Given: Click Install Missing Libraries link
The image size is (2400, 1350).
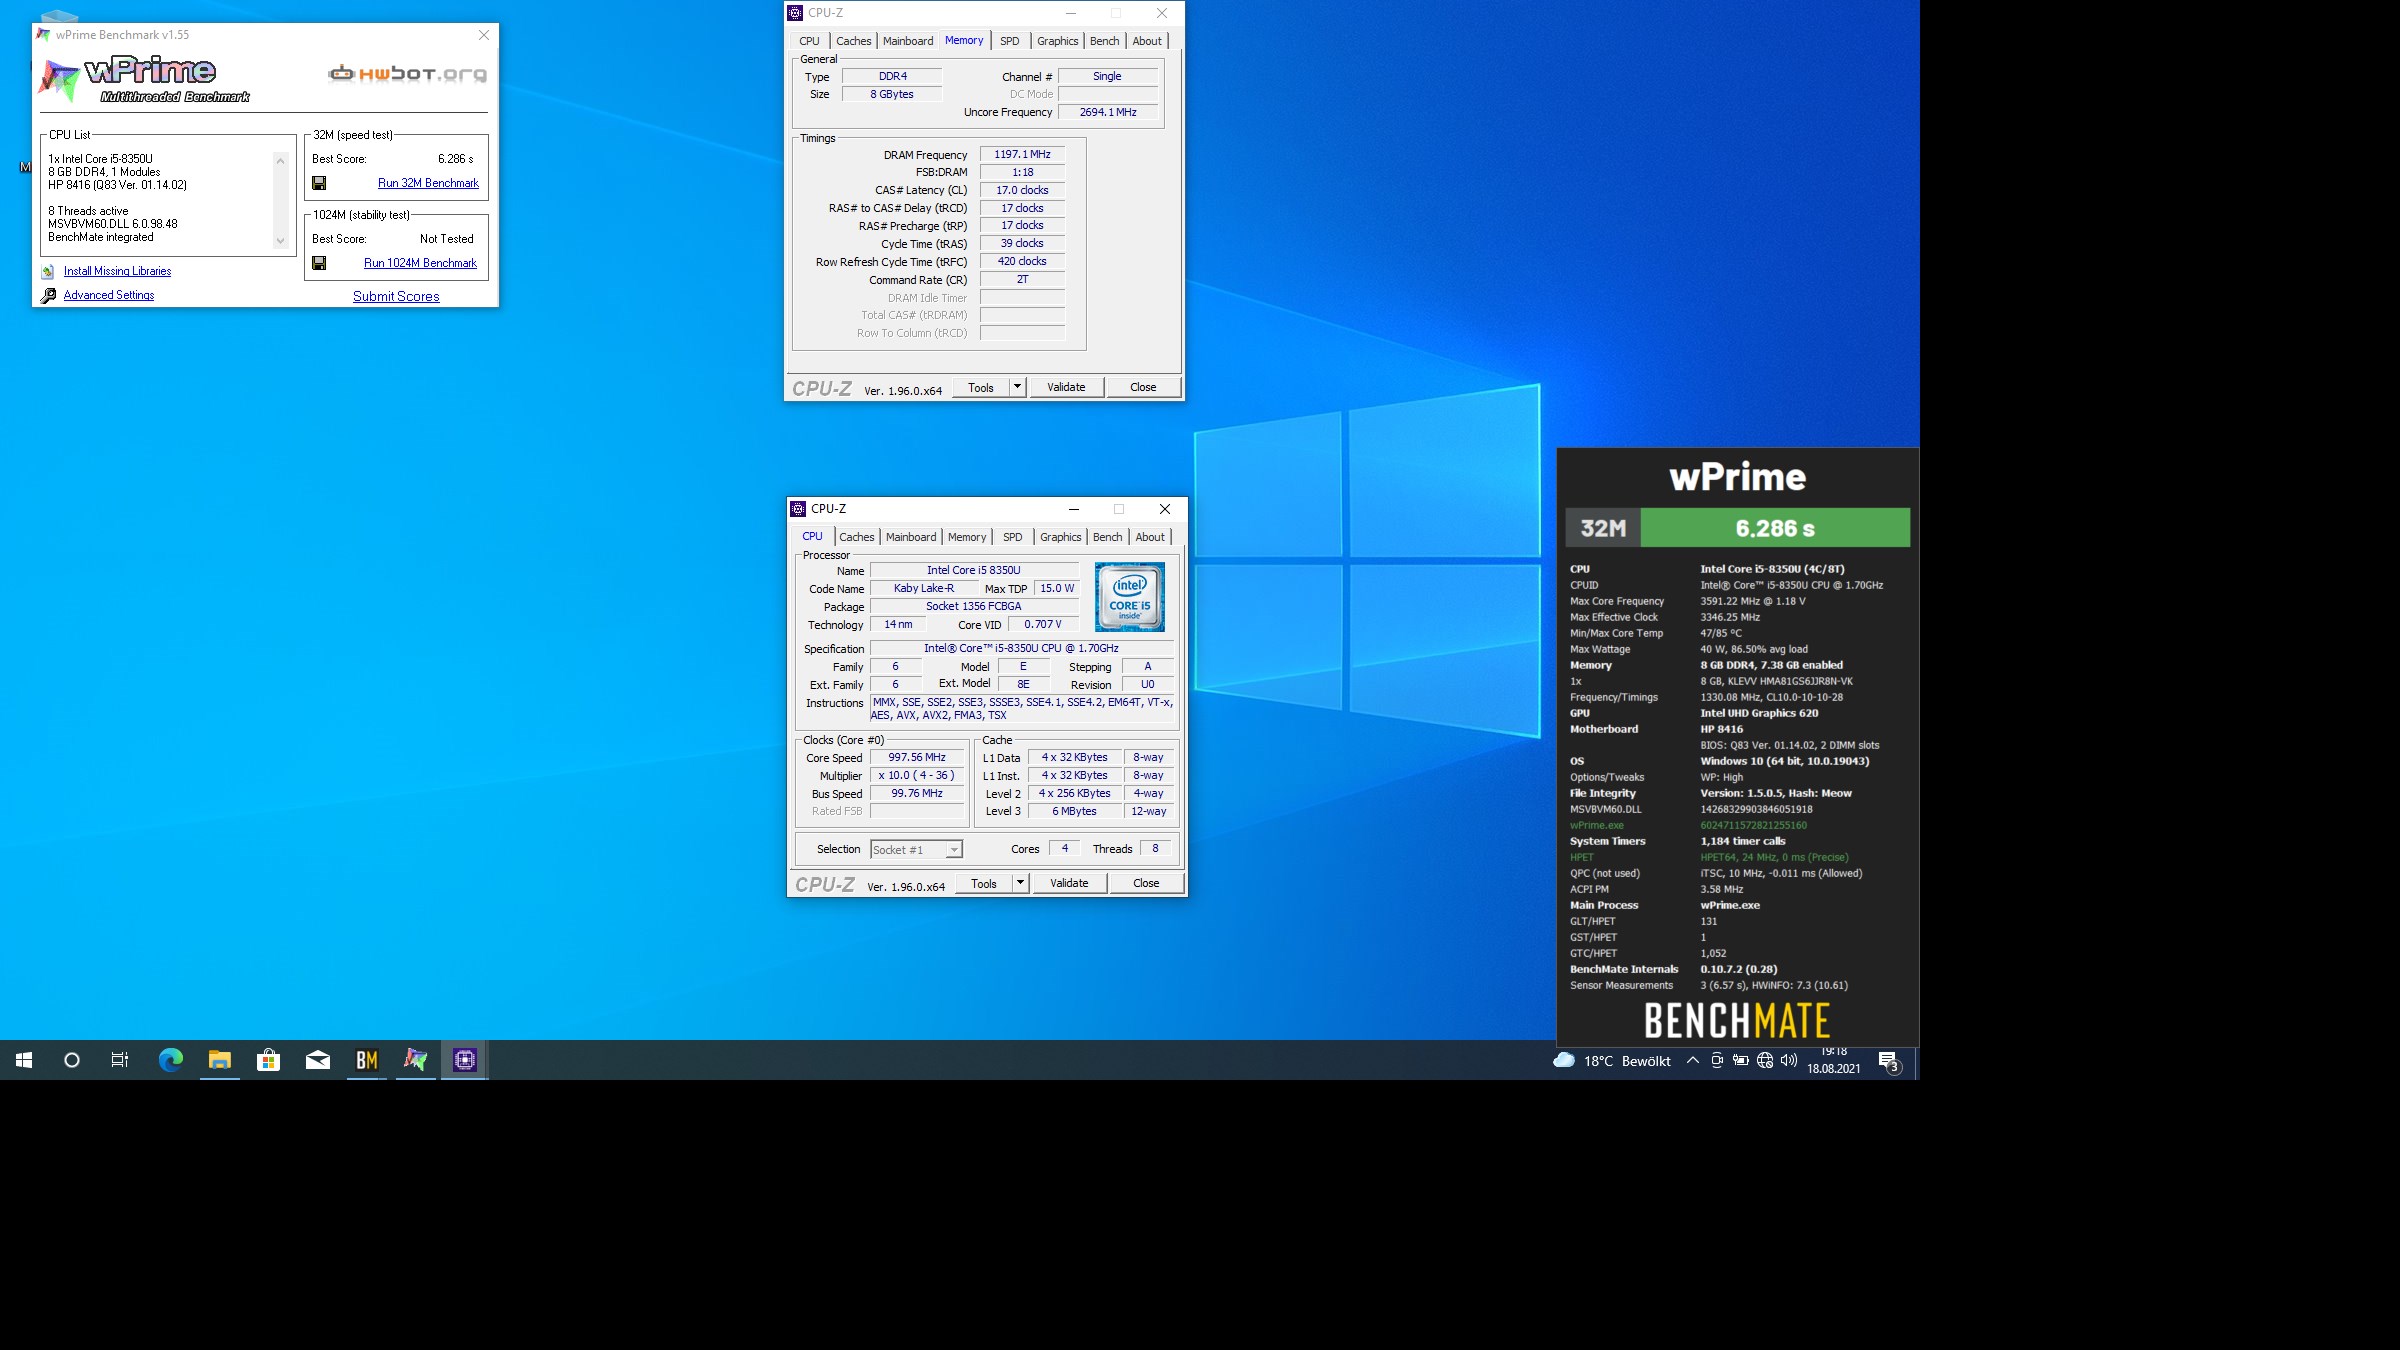Looking at the screenshot, I should 117,271.
